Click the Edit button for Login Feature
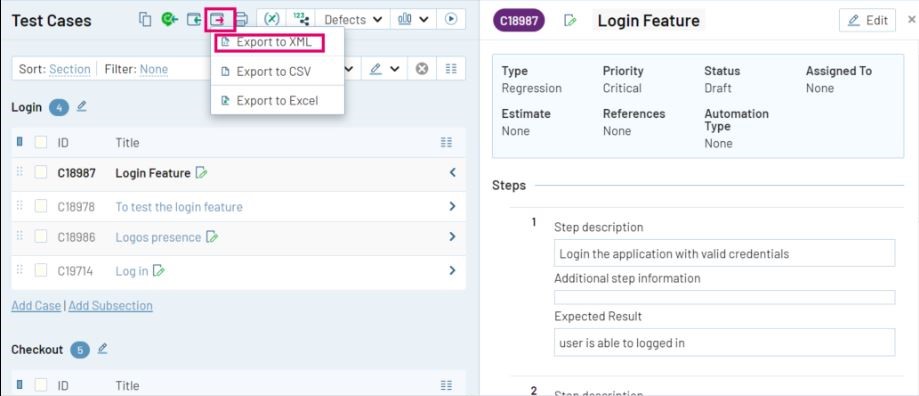 (867, 20)
